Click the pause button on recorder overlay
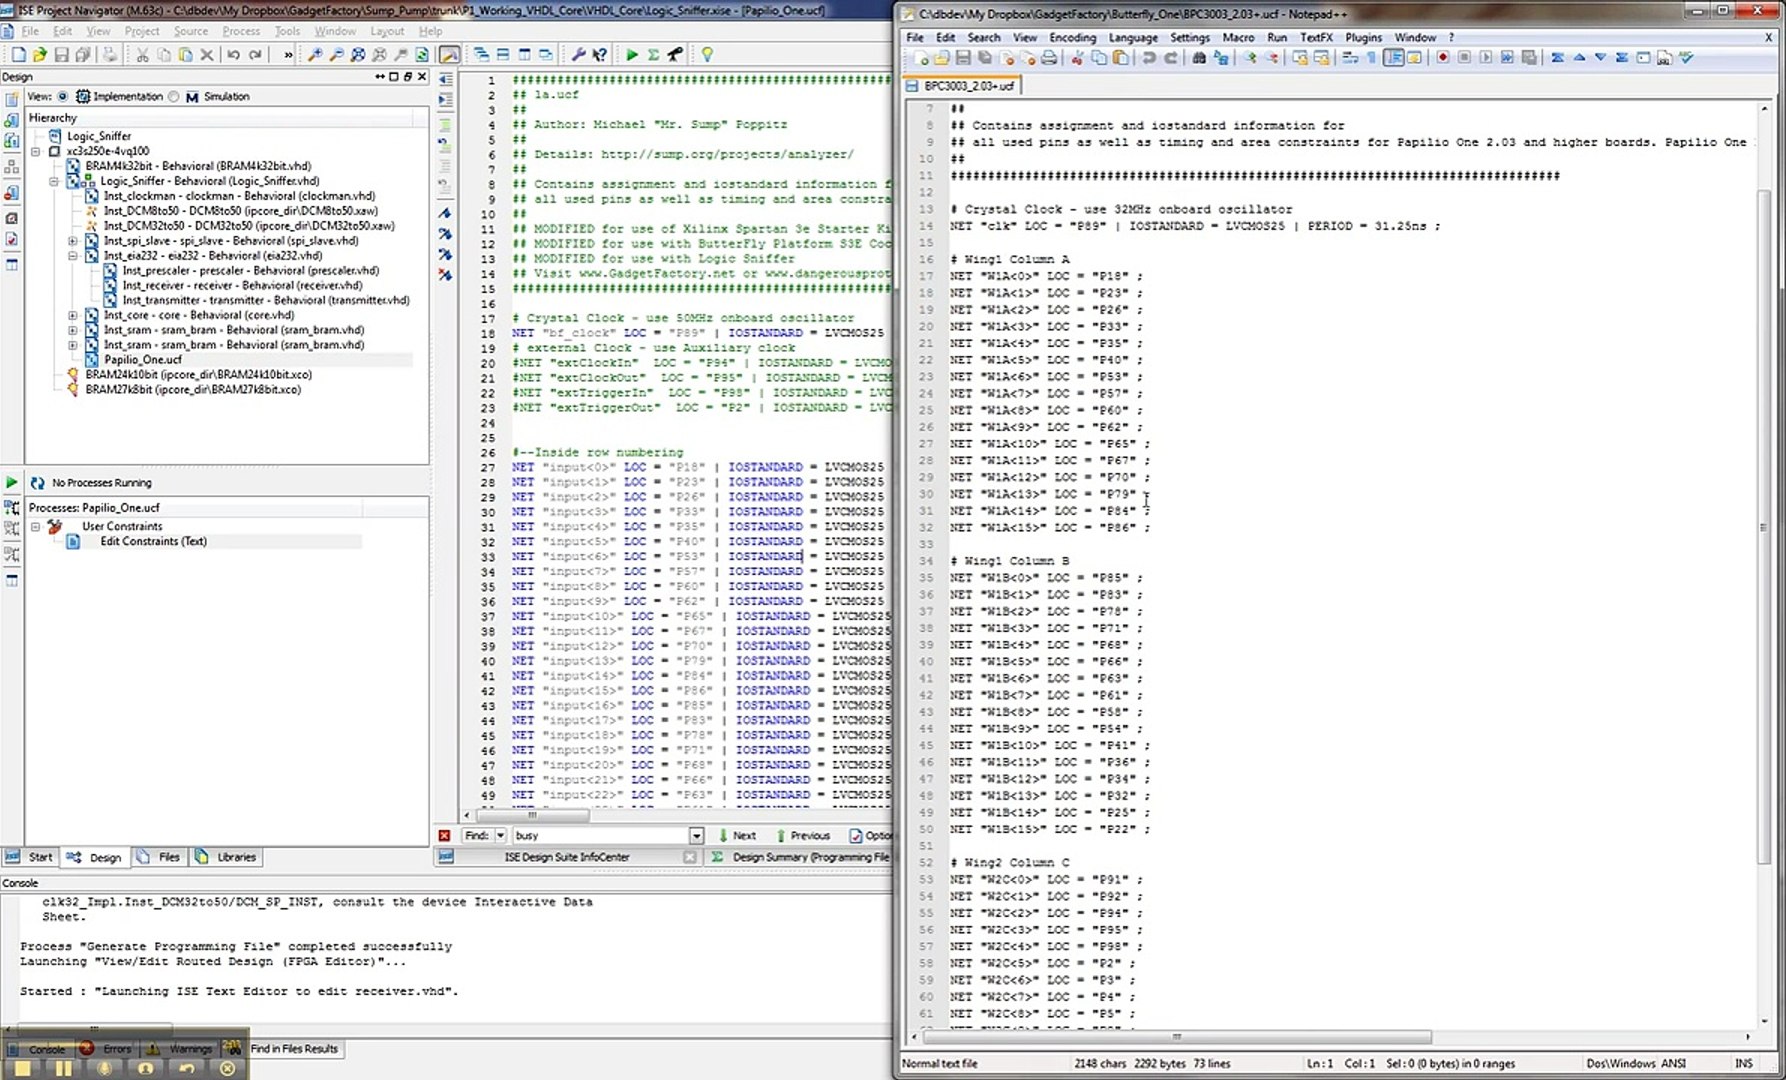 click(64, 1068)
